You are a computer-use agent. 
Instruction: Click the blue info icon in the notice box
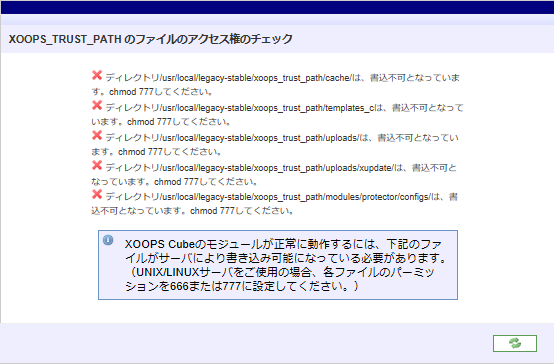[108, 240]
